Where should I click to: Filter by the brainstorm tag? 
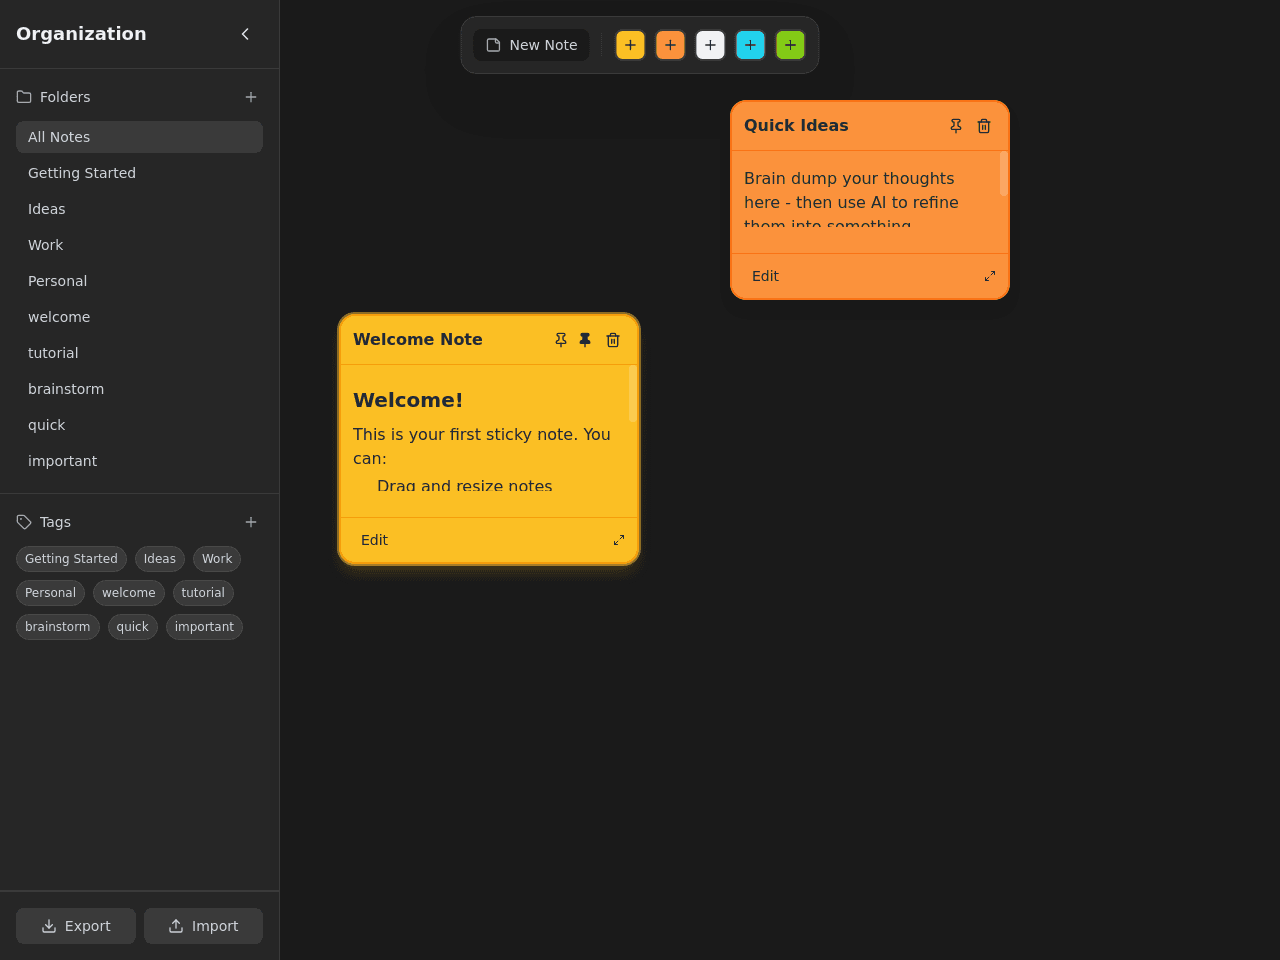pyautogui.click(x=58, y=627)
